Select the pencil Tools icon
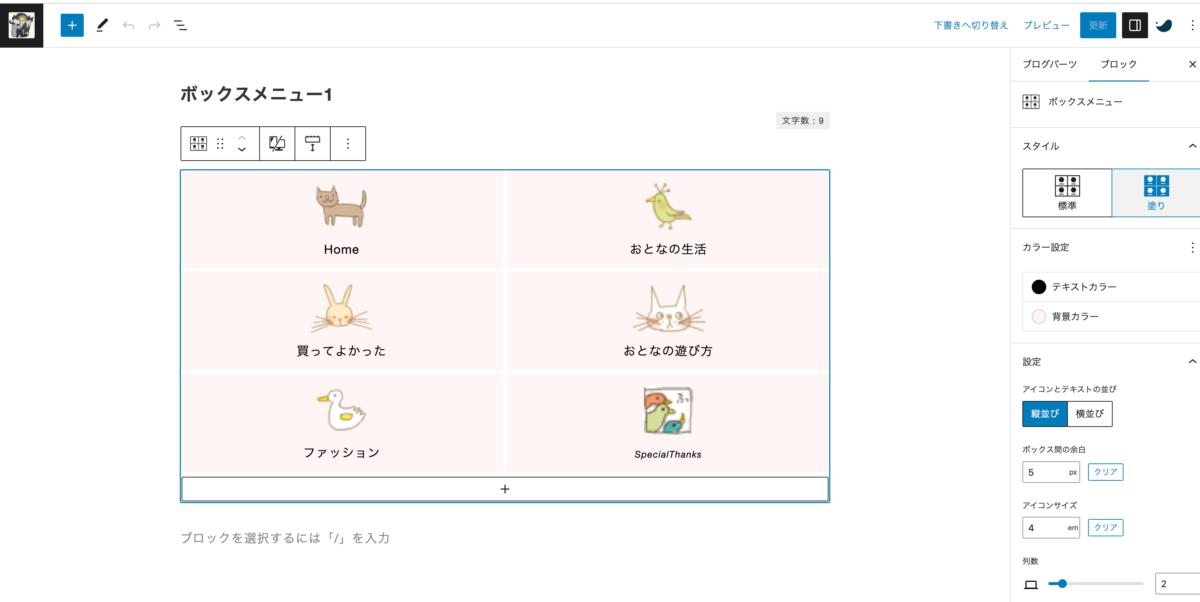 101,25
